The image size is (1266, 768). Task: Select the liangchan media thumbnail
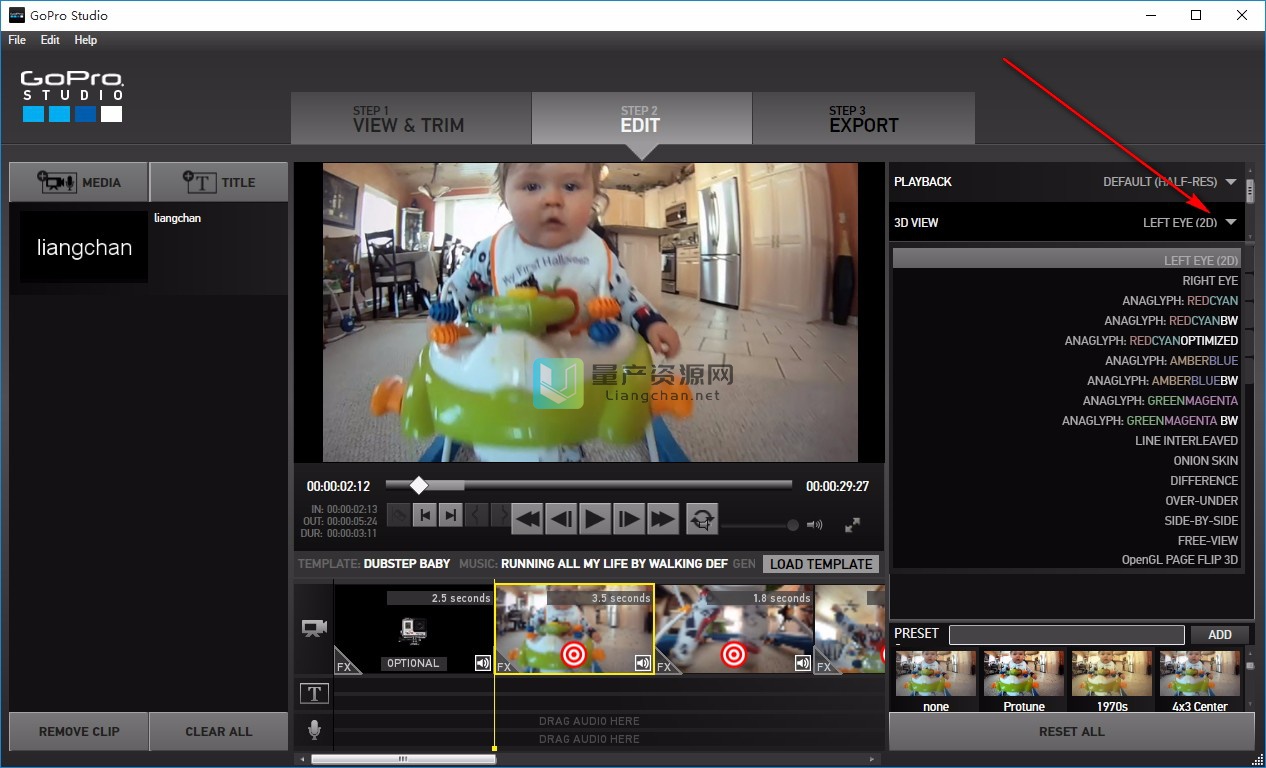(x=84, y=247)
